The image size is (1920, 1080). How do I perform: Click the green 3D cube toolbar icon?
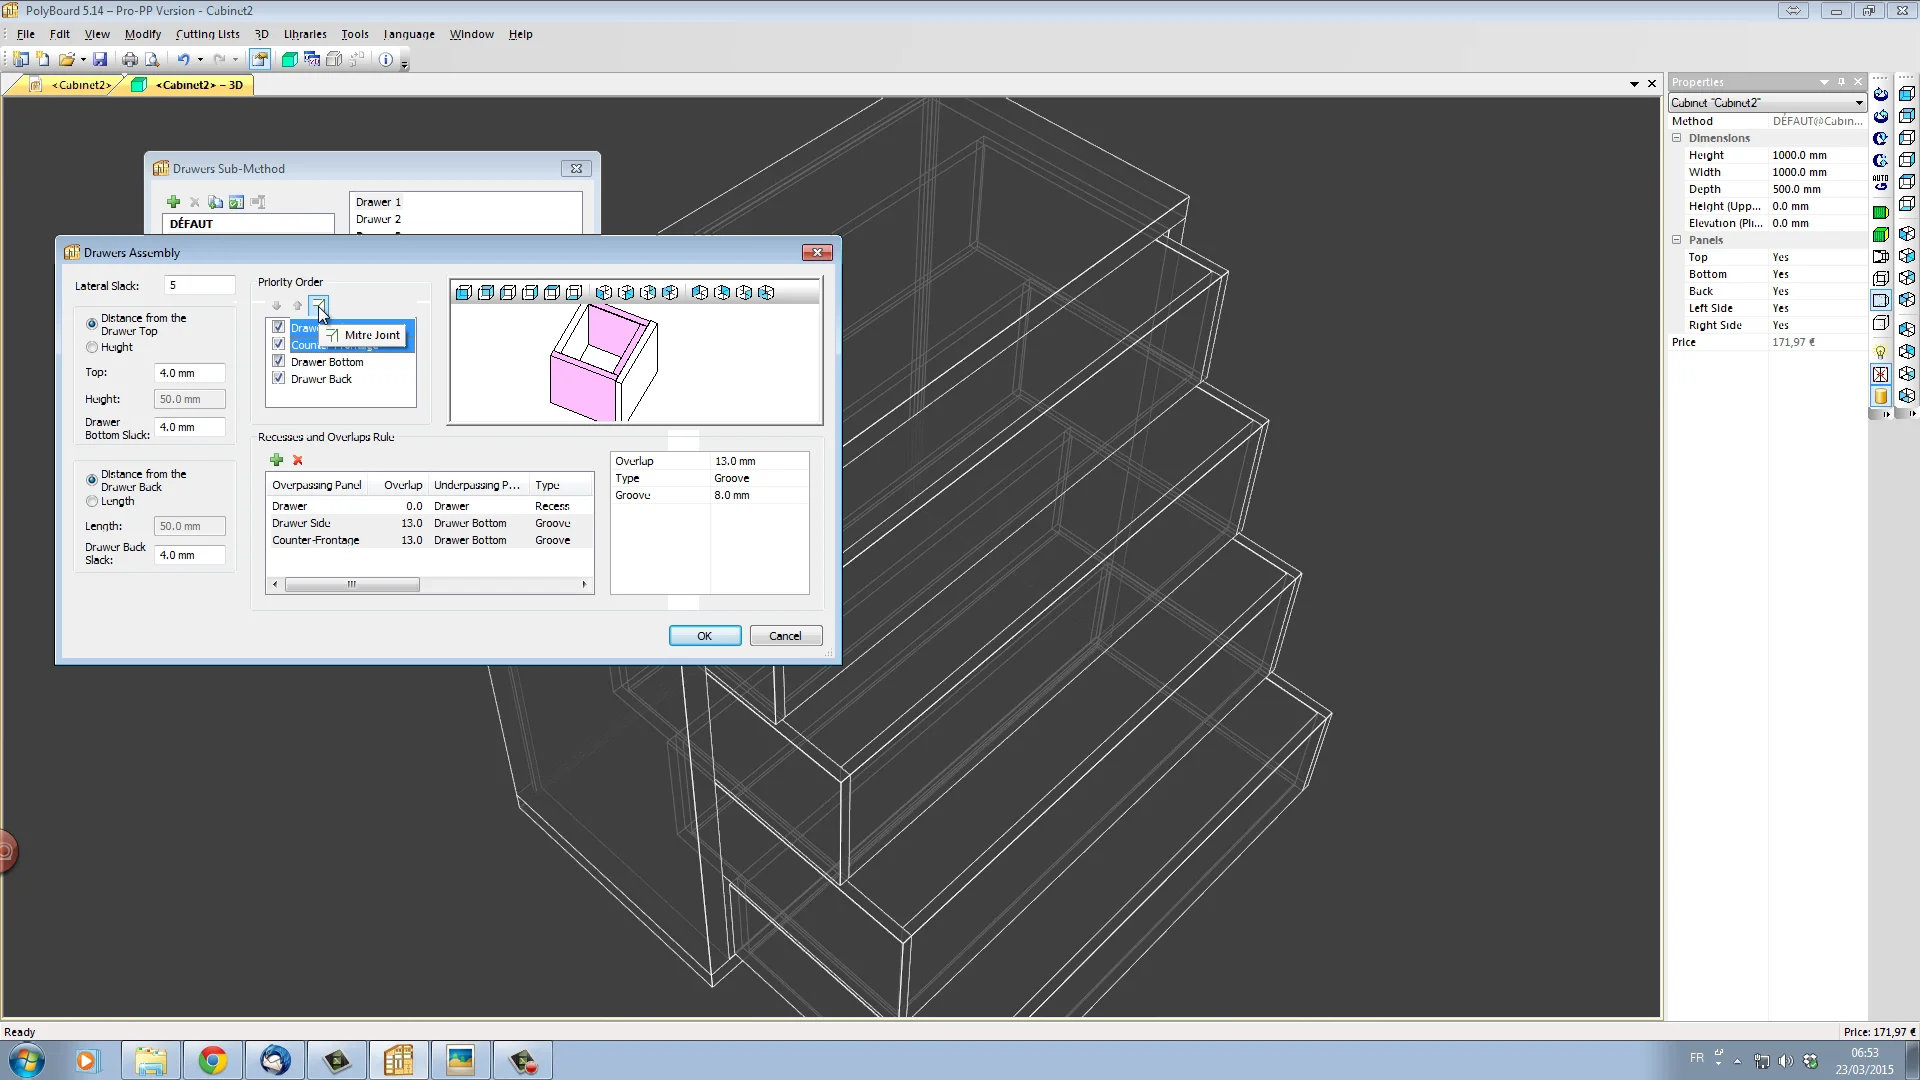(289, 59)
